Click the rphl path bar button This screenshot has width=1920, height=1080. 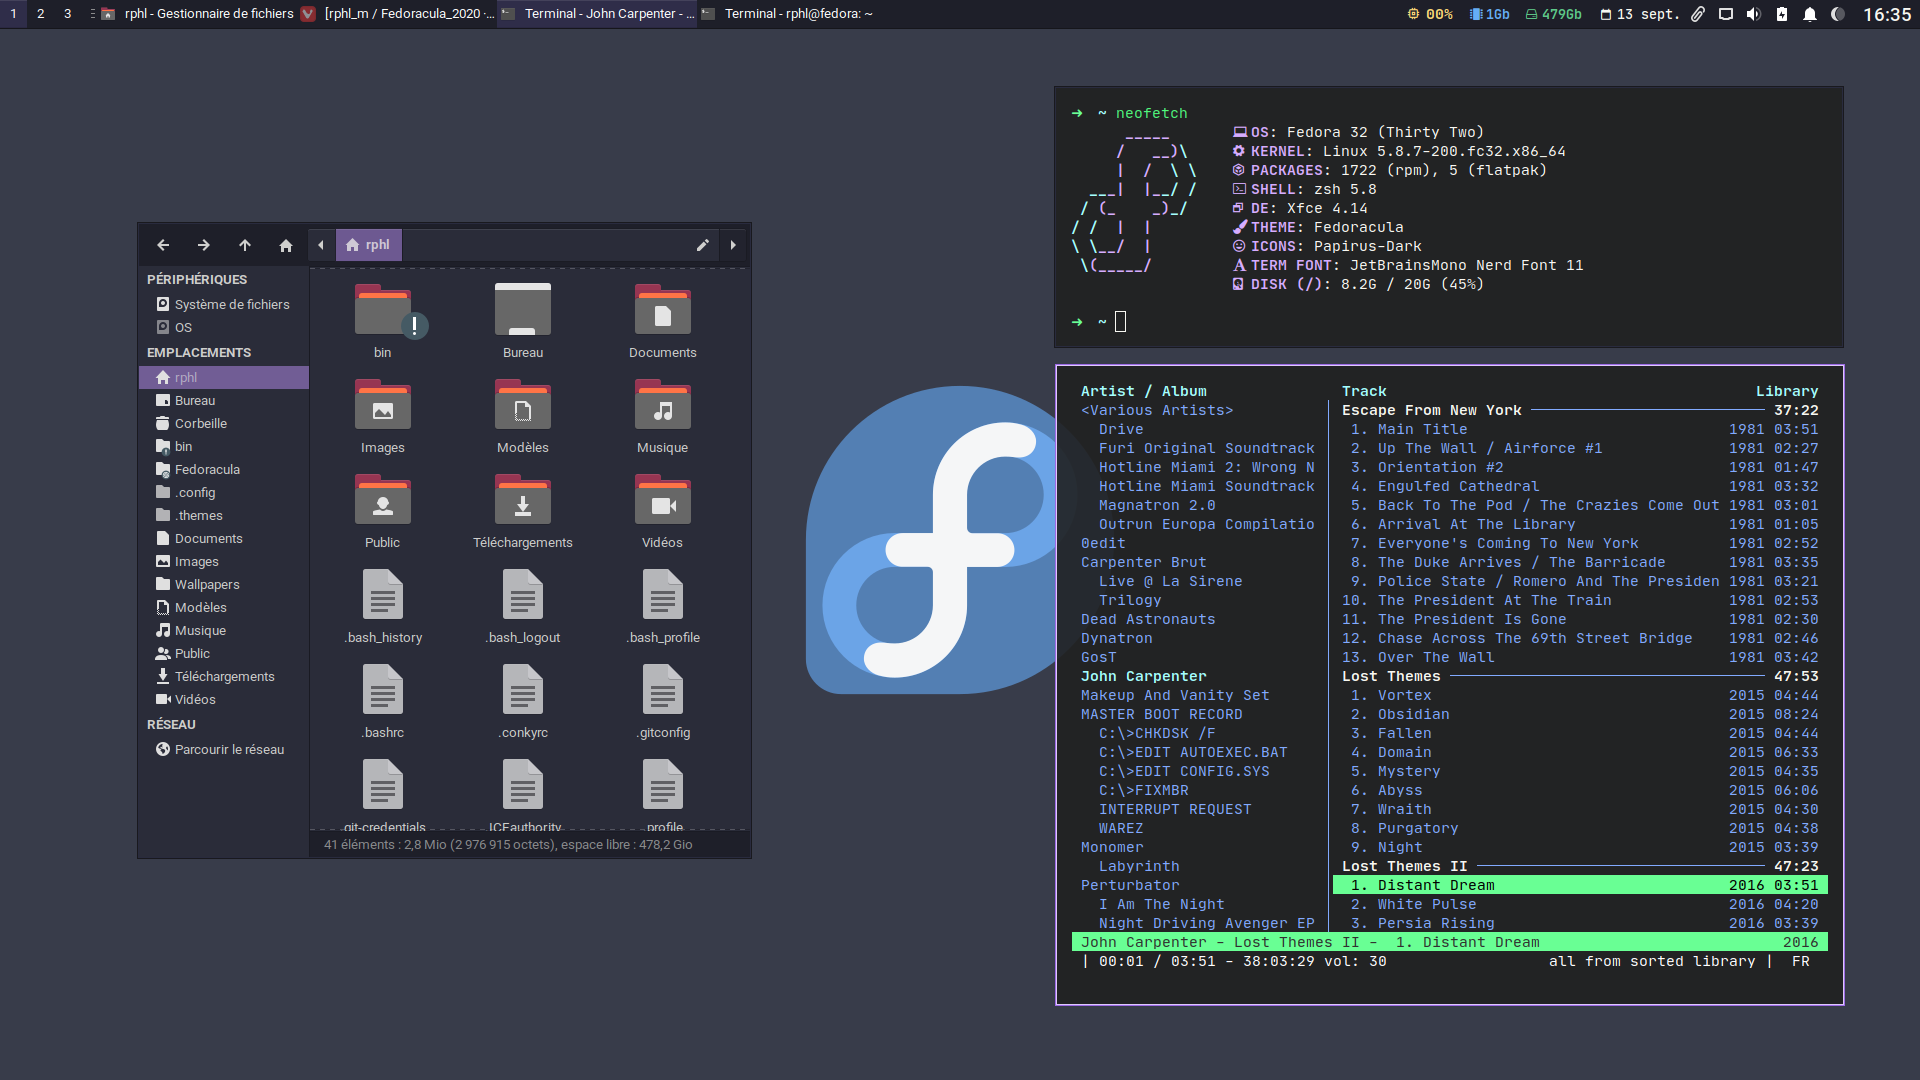368,245
